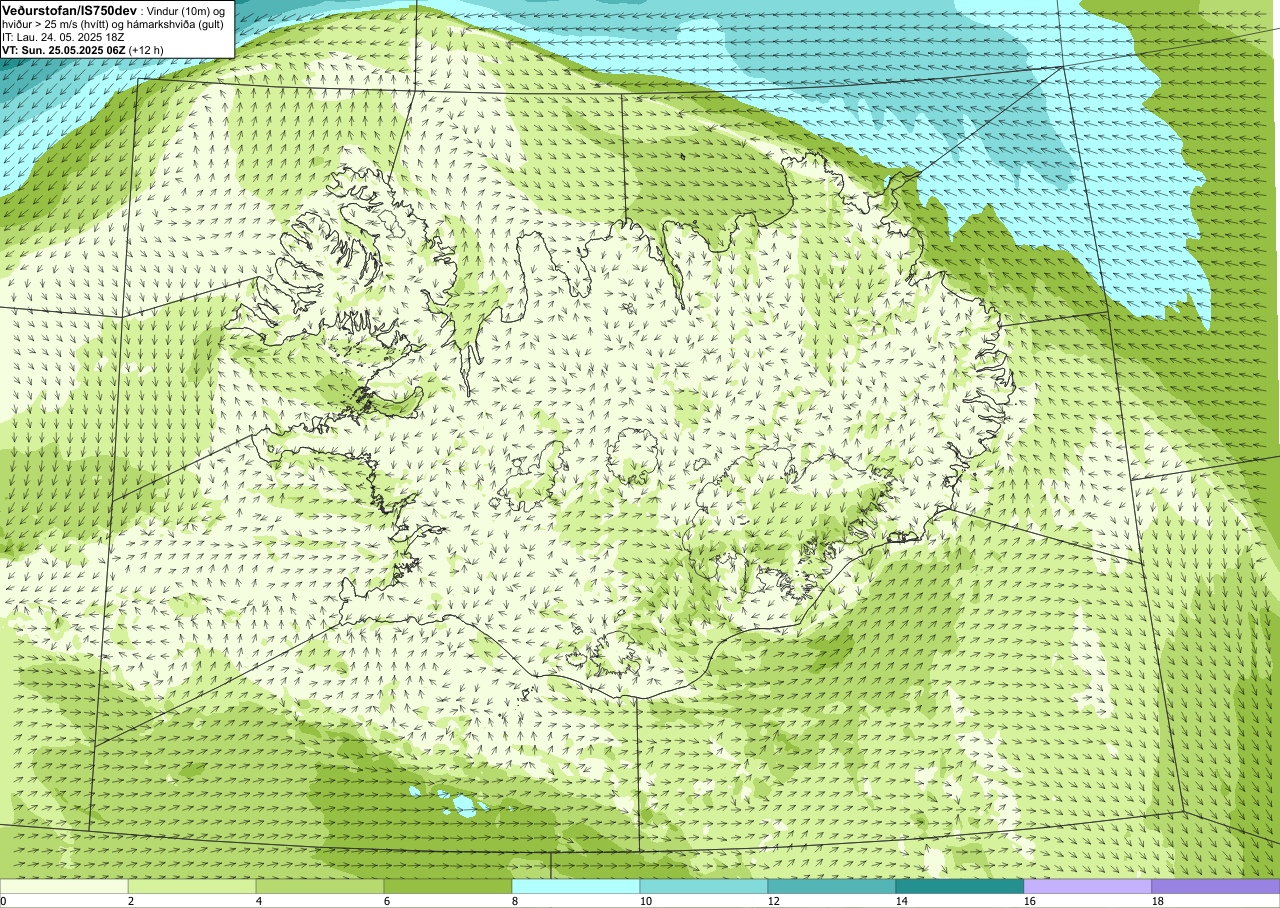Click the '14' scale label
1280x908 pixels.
coord(903,901)
